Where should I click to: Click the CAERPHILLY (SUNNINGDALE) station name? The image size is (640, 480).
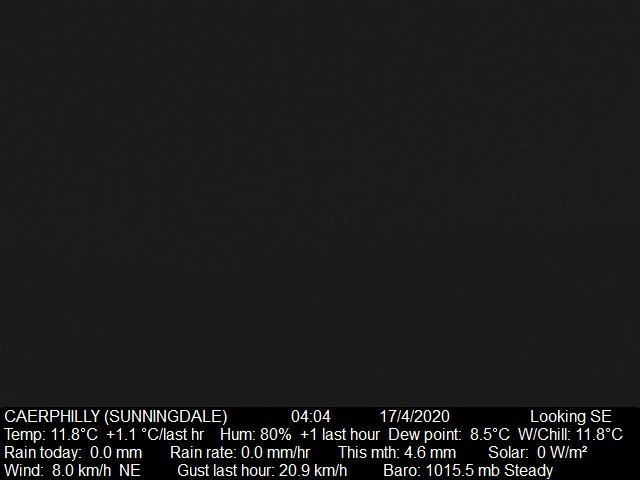pos(116,417)
